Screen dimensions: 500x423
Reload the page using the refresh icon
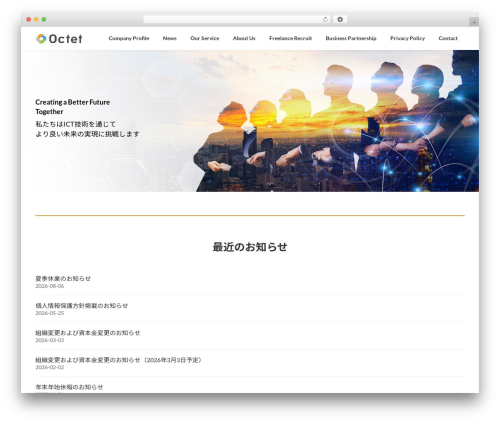325,19
